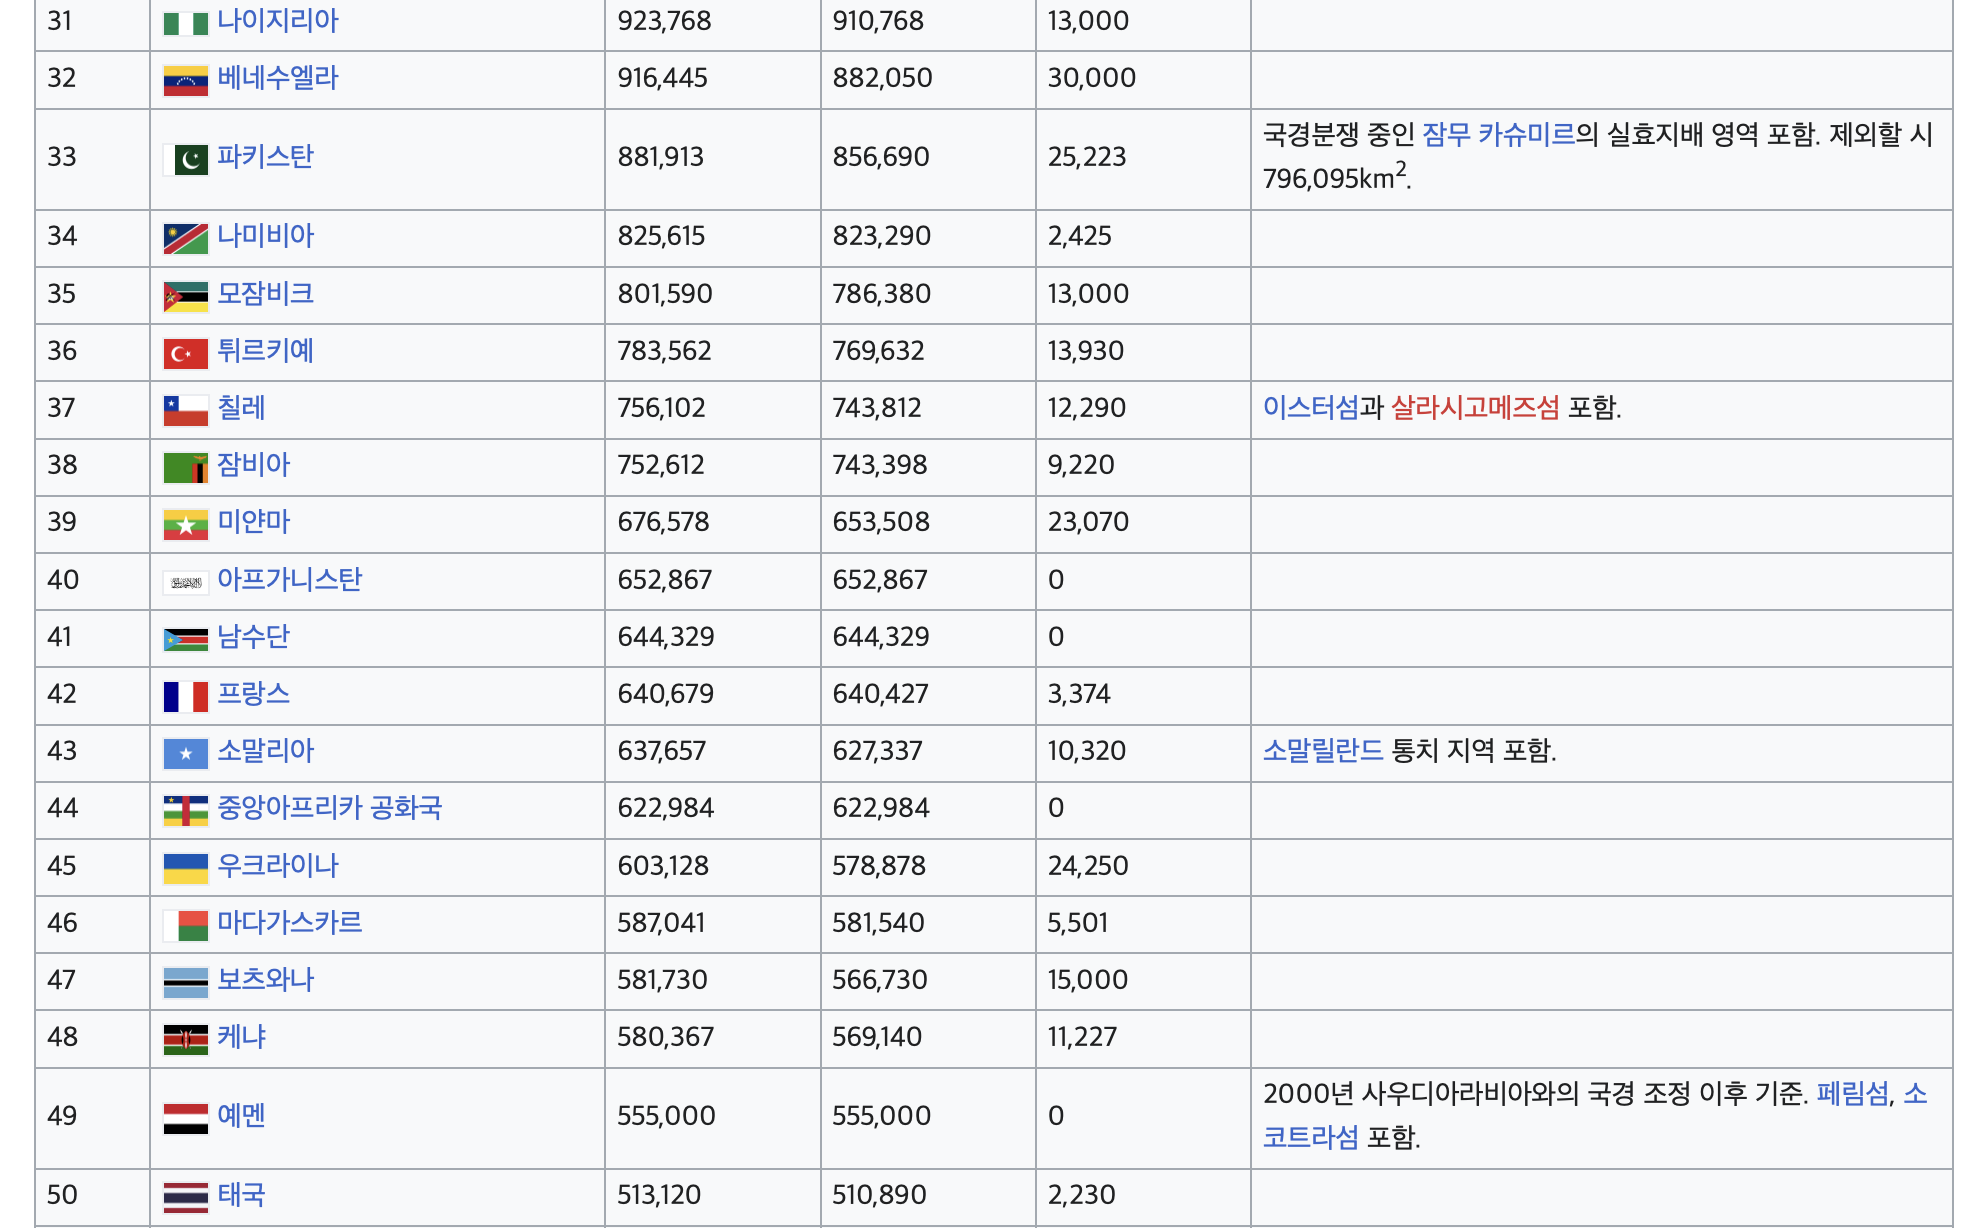This screenshot has width=1970, height=1228.
Task: Open the red 살라시고메즈섬 link
Action: (1474, 408)
